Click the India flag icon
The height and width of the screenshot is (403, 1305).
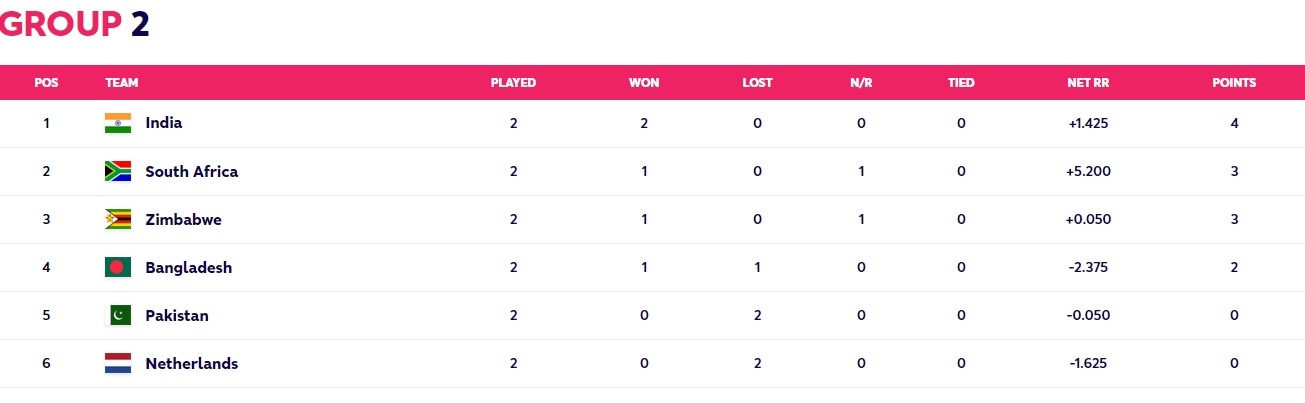click(x=118, y=123)
